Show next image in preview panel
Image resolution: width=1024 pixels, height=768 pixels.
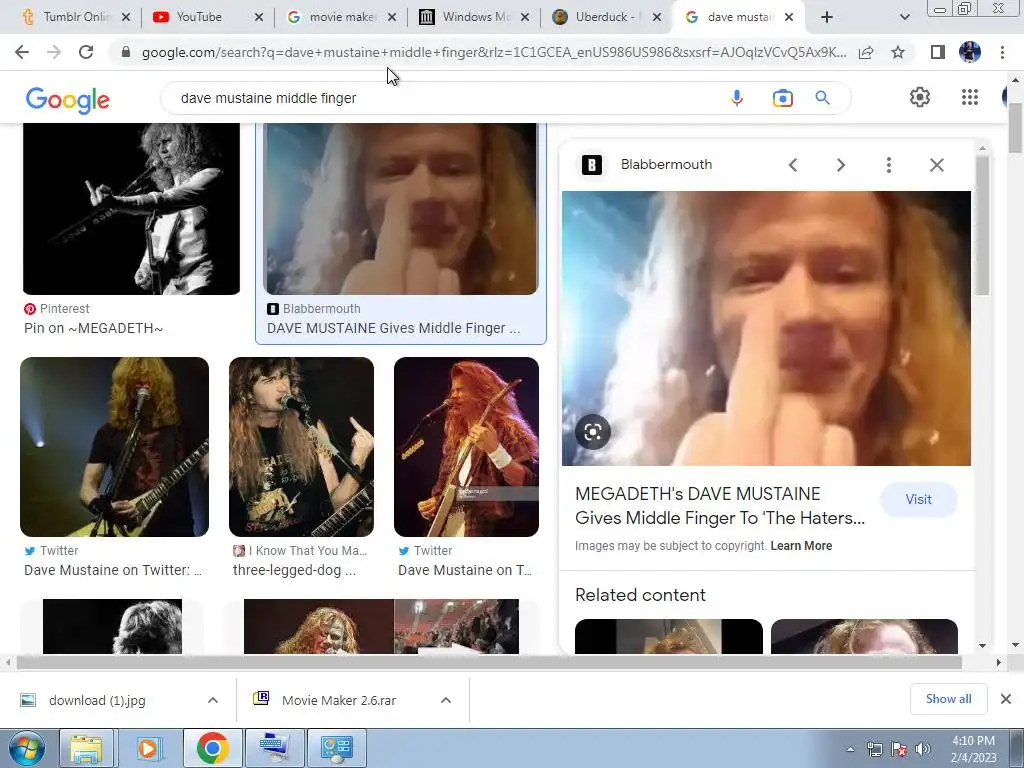tap(840, 165)
